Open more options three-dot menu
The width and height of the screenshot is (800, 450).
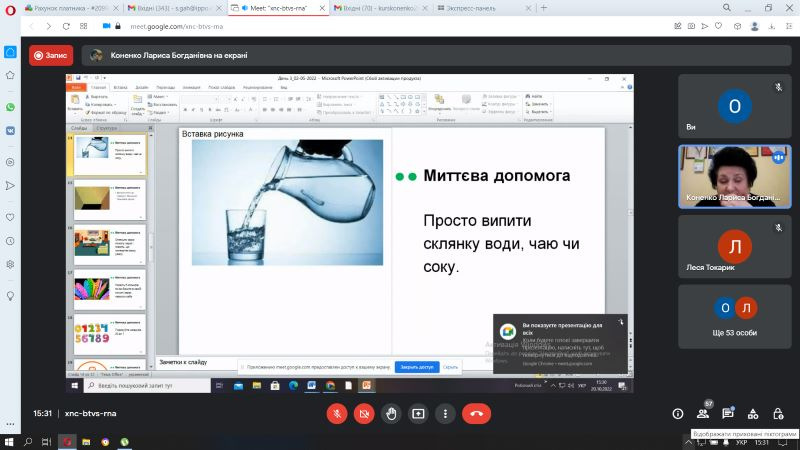coord(445,414)
